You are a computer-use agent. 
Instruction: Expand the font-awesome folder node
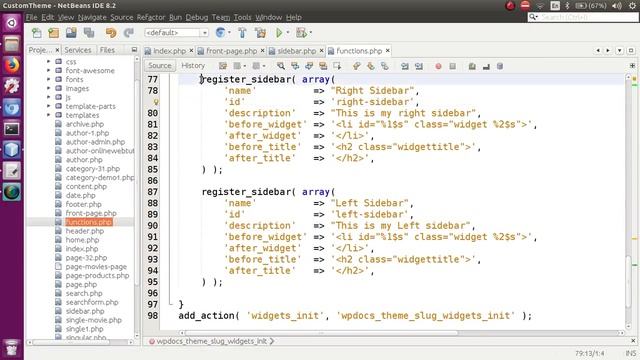[49, 71]
